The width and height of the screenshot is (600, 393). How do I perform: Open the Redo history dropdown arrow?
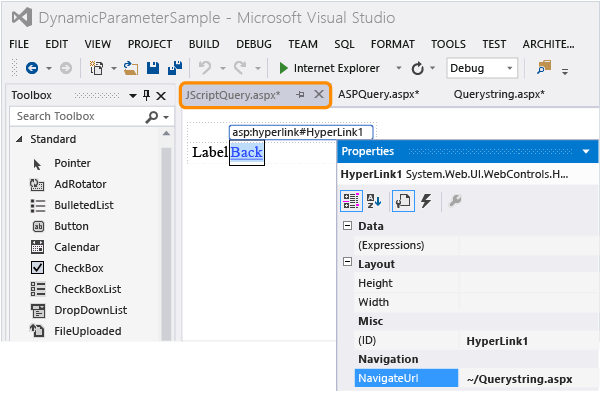pyautogui.click(x=258, y=68)
